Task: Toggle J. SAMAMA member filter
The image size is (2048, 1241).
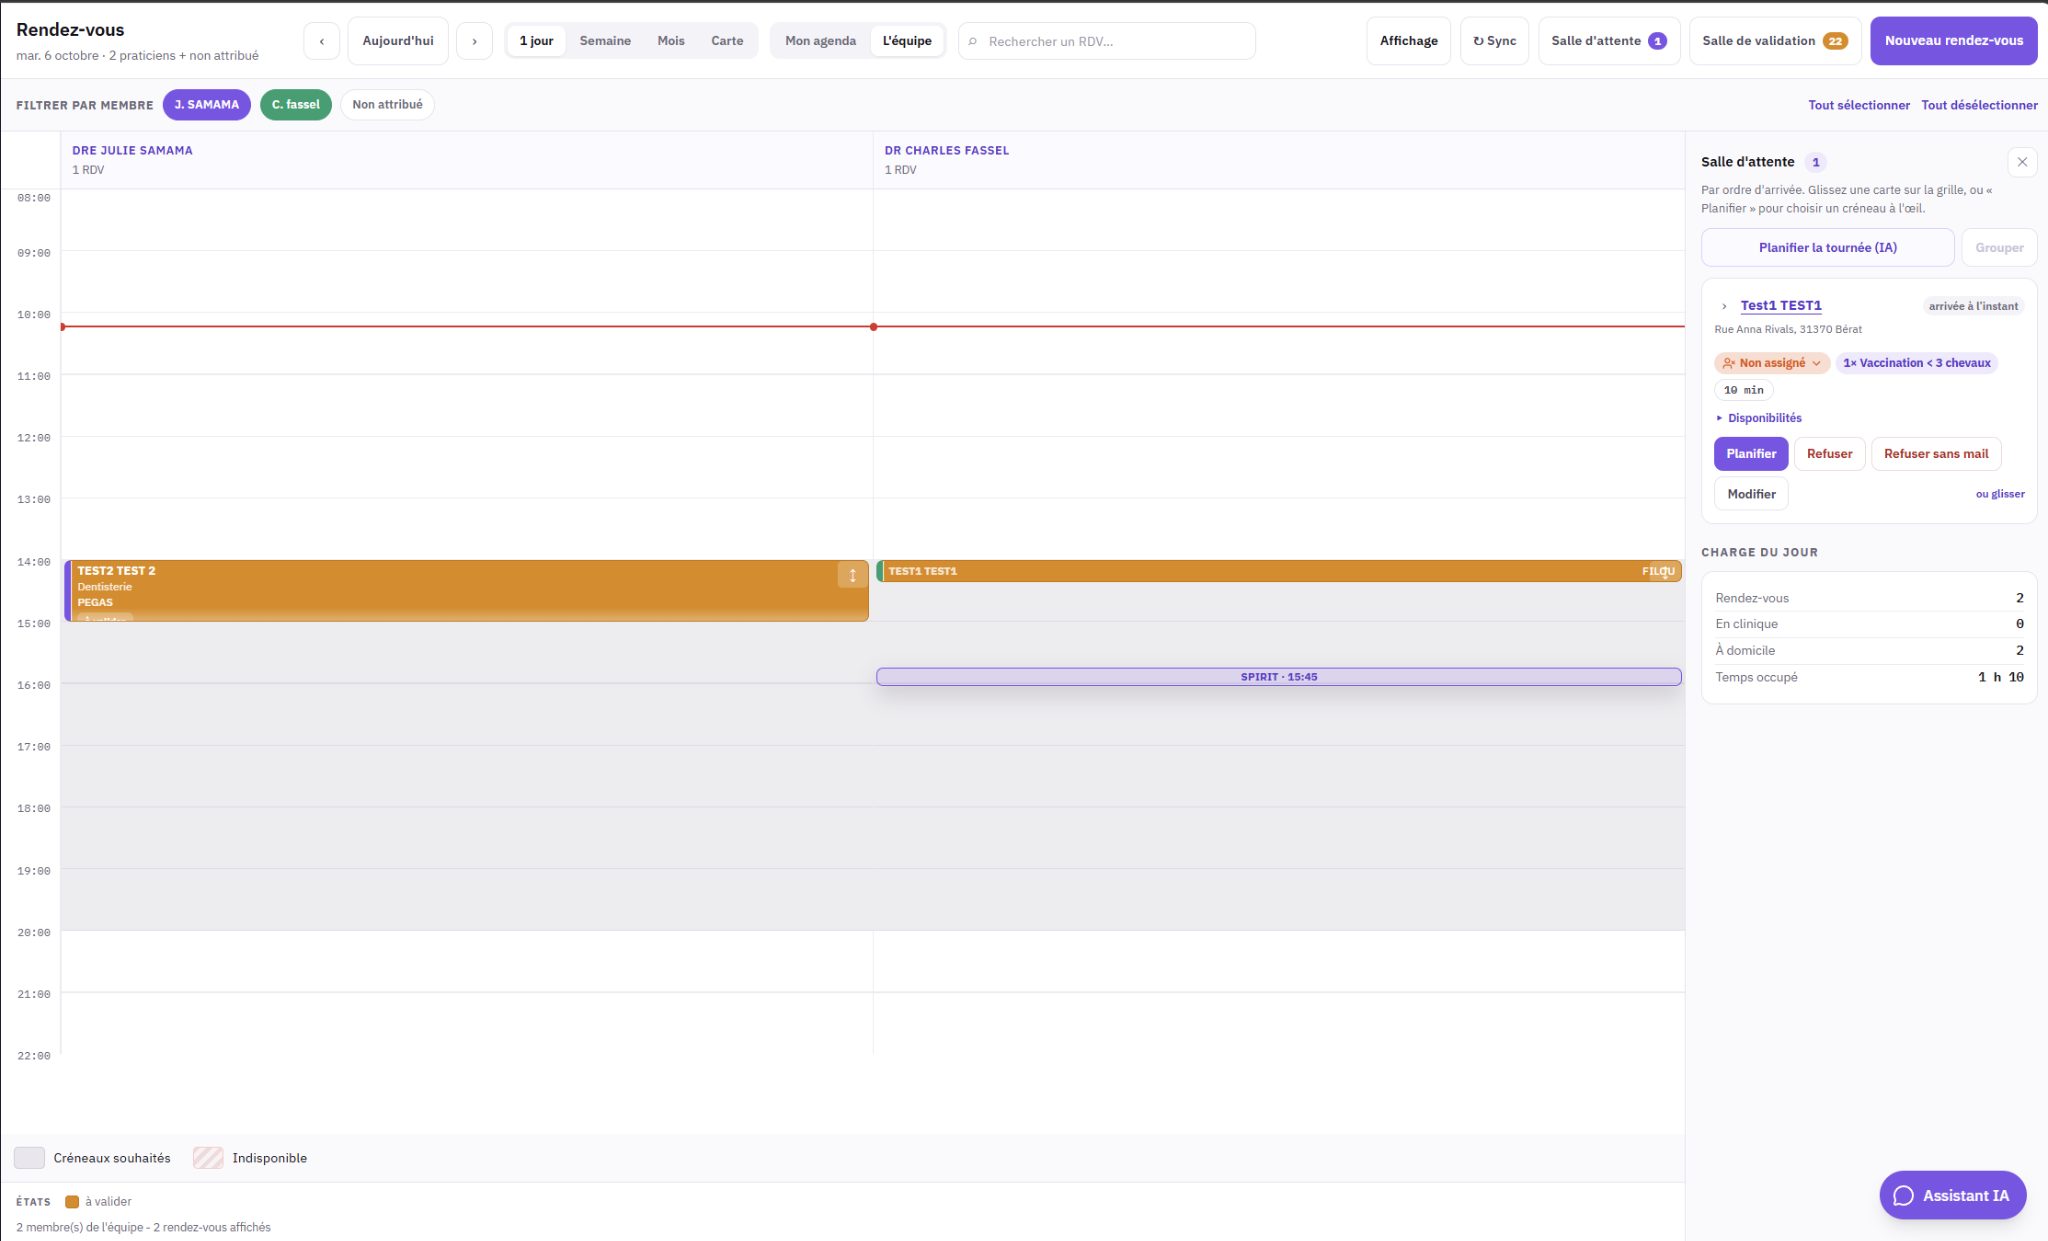Action: [206, 104]
